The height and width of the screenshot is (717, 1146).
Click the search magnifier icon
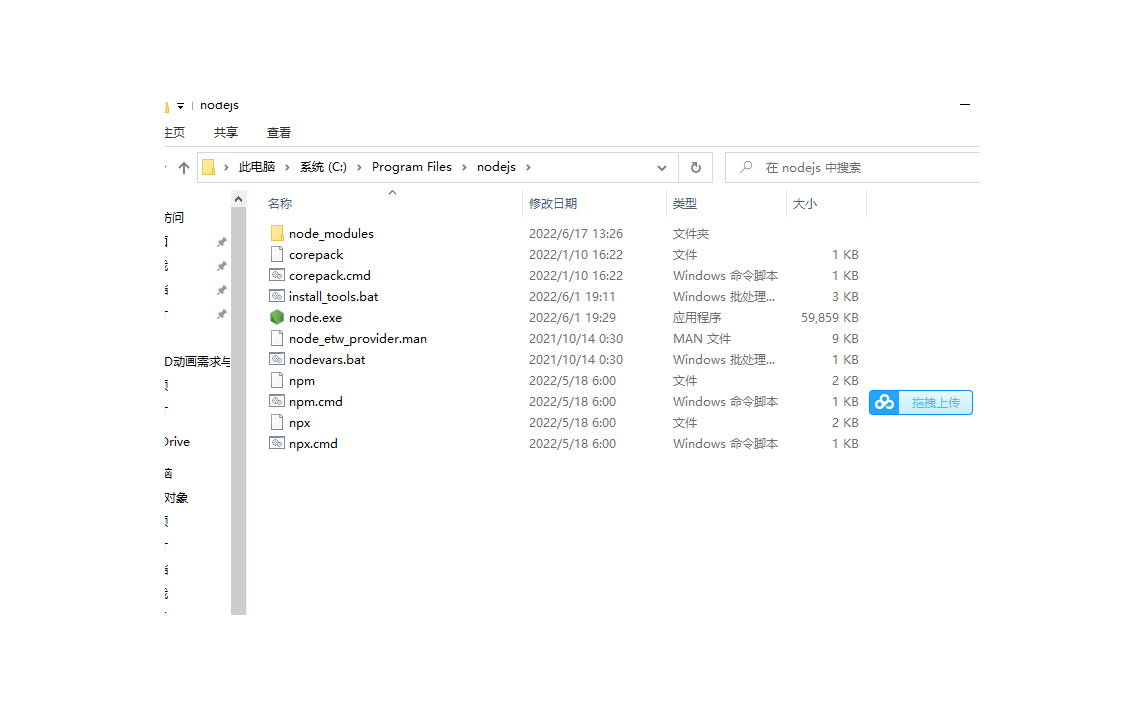tap(745, 167)
